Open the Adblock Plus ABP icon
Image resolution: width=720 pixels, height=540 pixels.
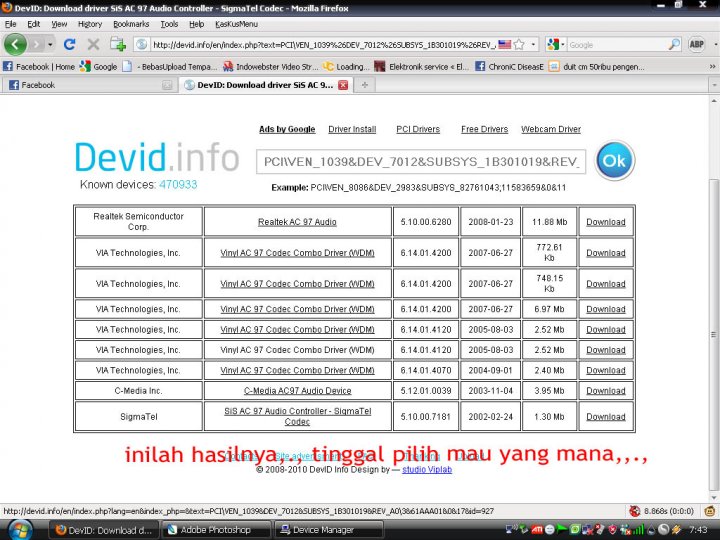(696, 45)
